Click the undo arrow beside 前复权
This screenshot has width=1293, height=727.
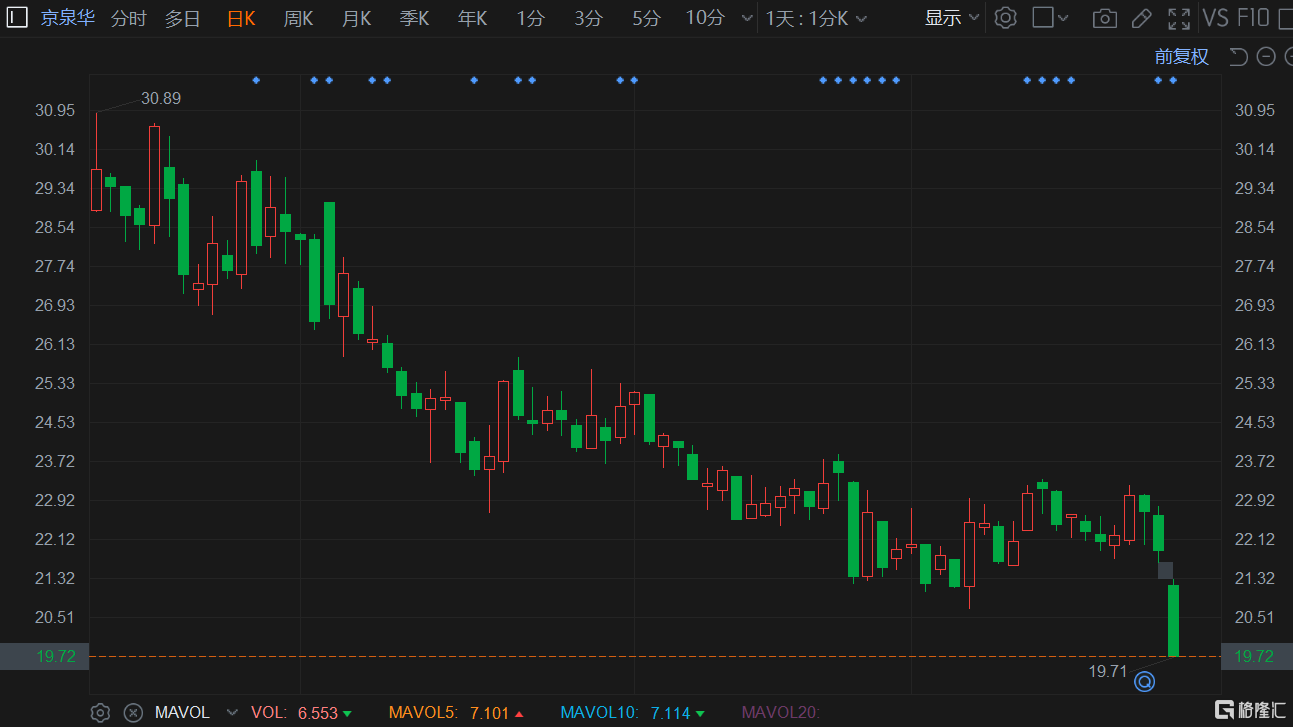[1238, 57]
